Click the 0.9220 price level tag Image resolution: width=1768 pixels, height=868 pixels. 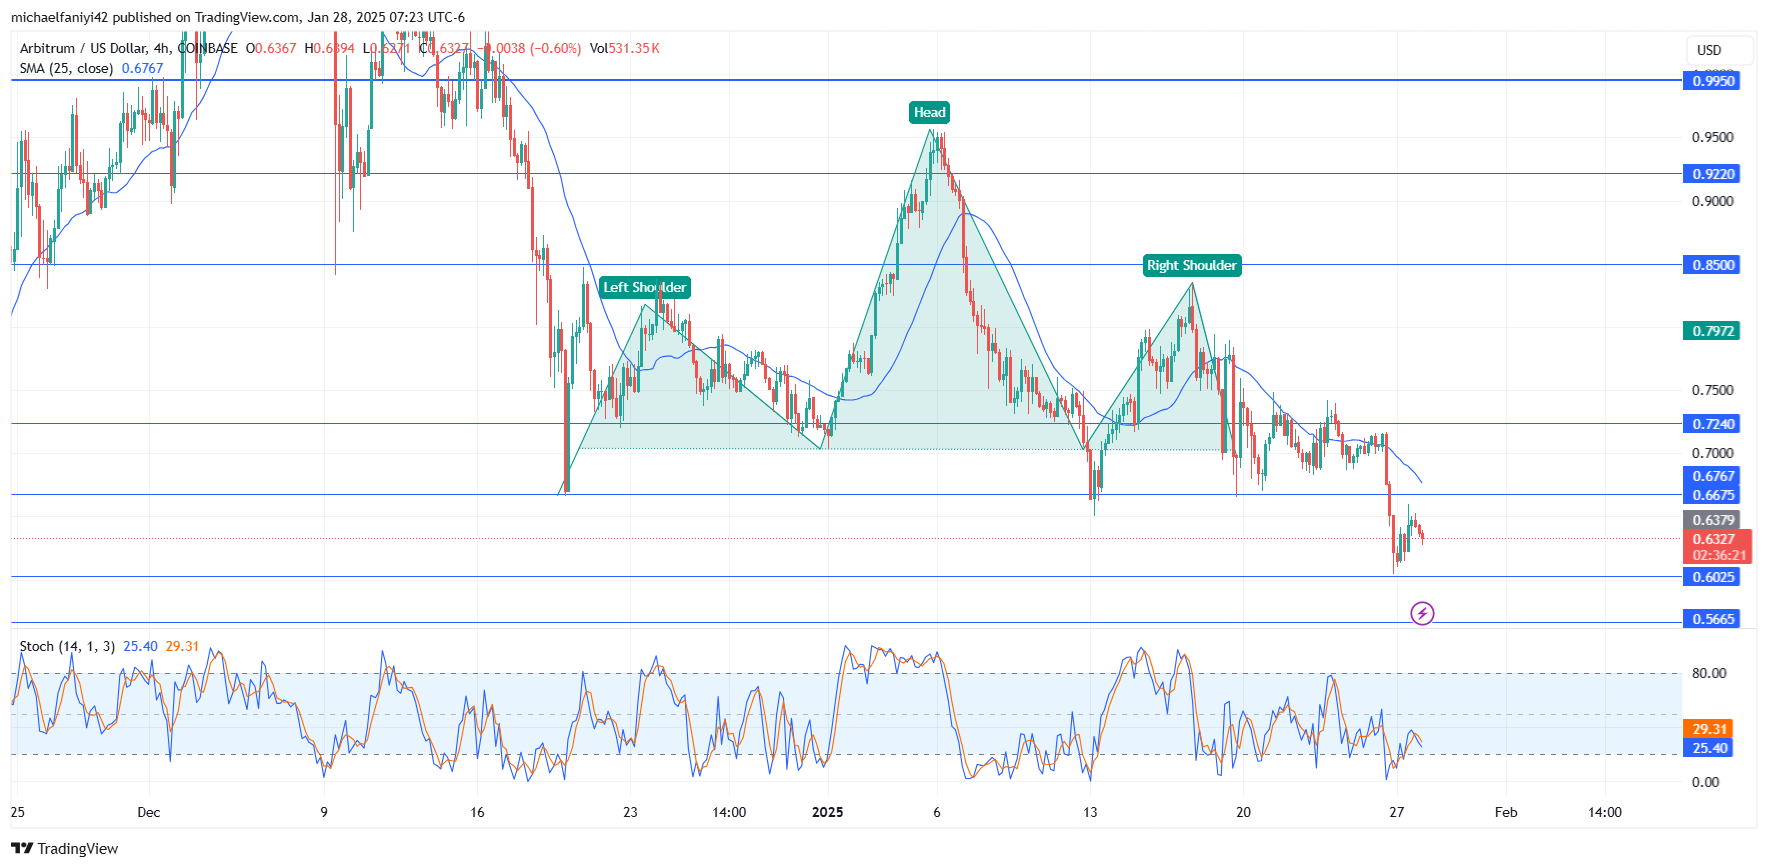[x=1712, y=174]
